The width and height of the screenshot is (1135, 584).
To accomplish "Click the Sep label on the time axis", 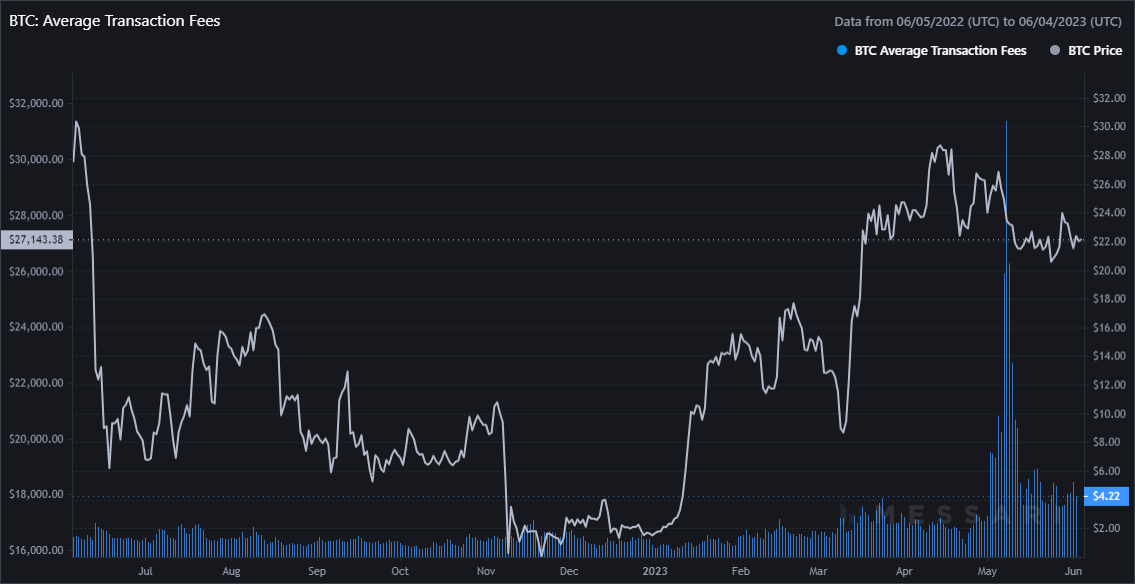I will tap(316, 570).
